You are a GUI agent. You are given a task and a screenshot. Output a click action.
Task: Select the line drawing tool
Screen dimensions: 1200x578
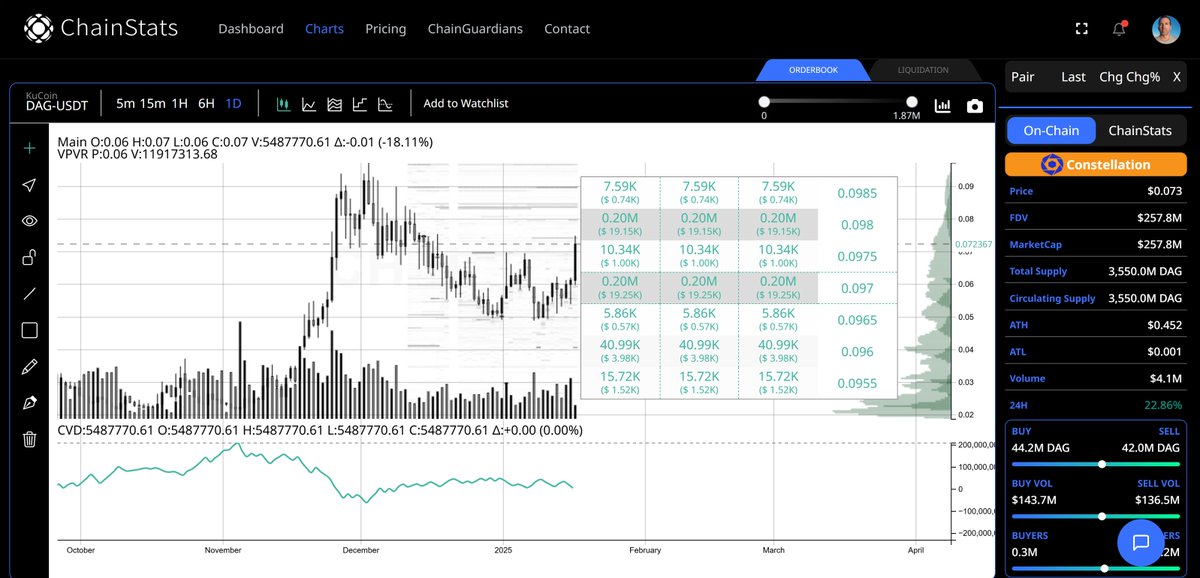pos(29,294)
